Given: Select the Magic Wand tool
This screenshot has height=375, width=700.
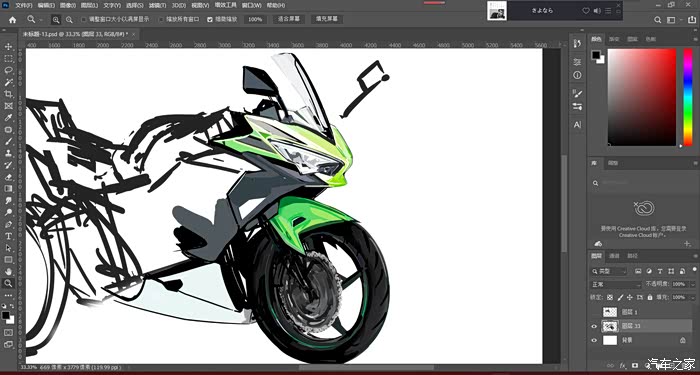Looking at the screenshot, I should click(x=8, y=83).
